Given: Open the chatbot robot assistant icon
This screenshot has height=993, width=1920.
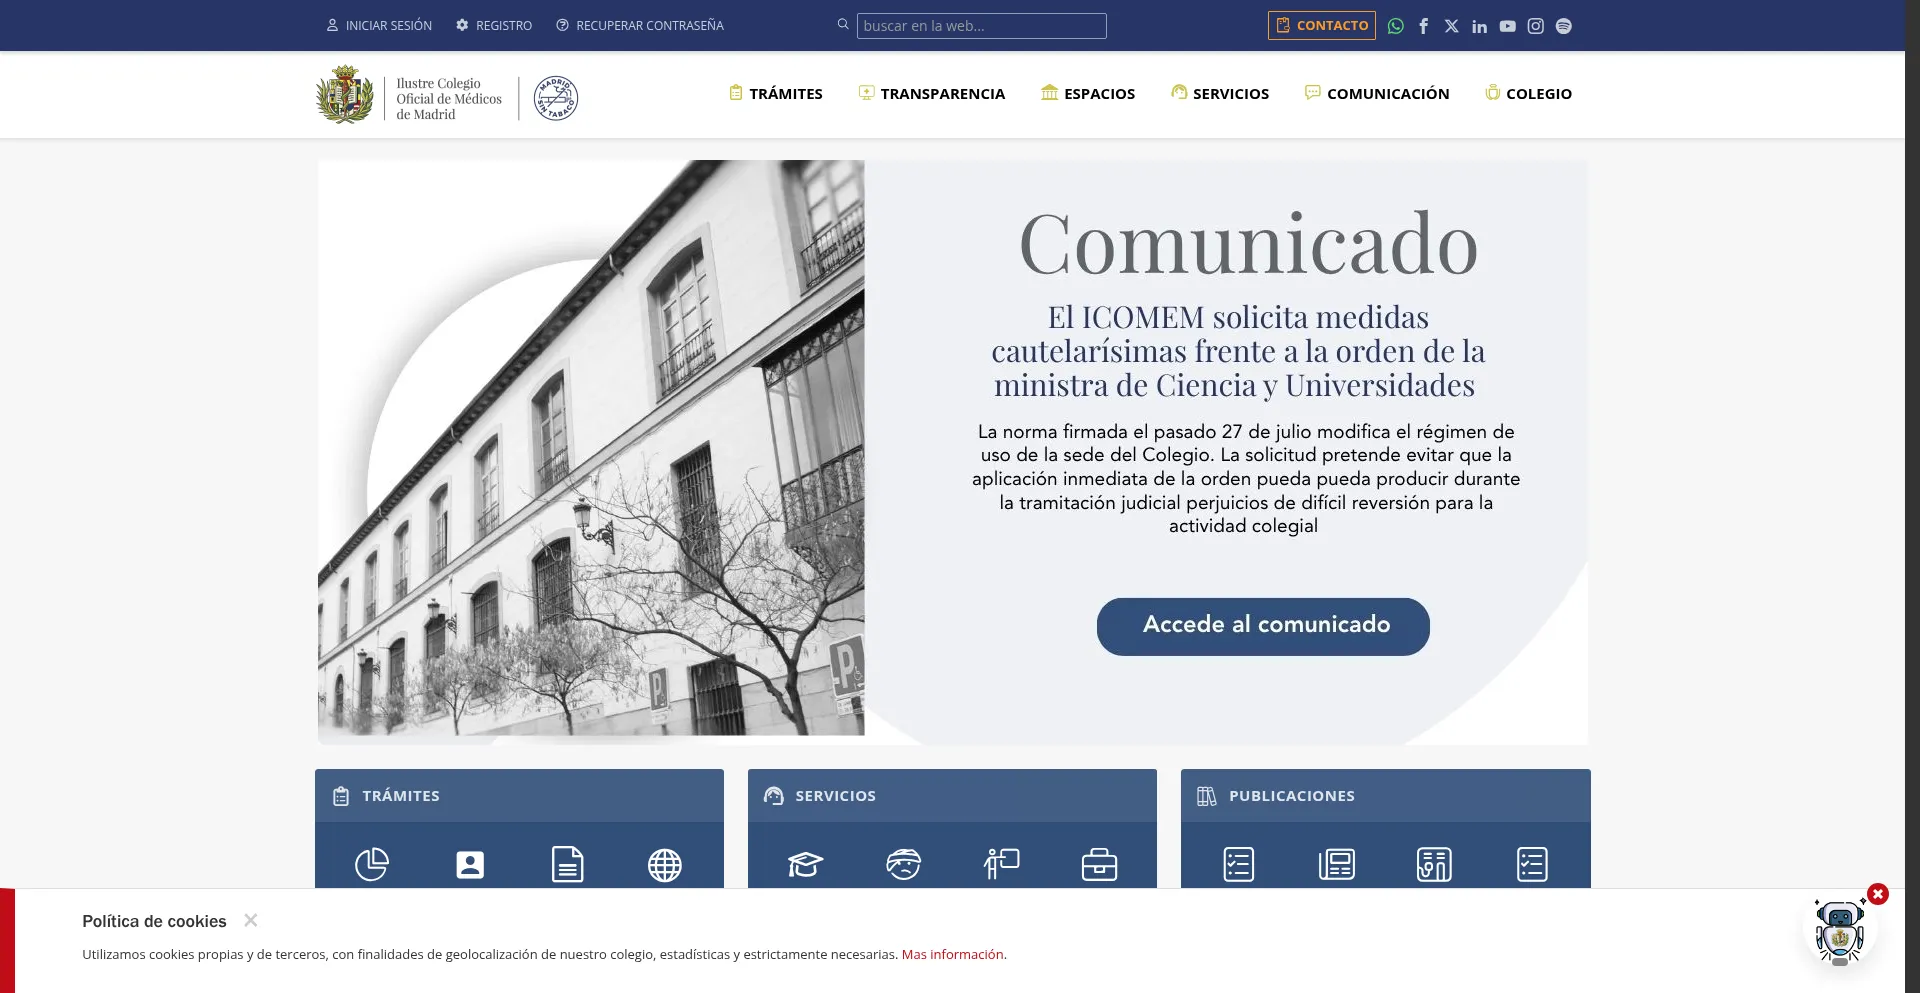Looking at the screenshot, I should (1840, 932).
